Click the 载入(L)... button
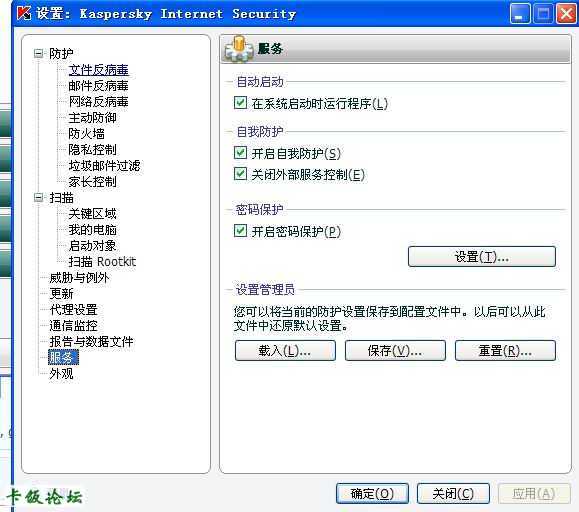579x512 pixels. (285, 351)
